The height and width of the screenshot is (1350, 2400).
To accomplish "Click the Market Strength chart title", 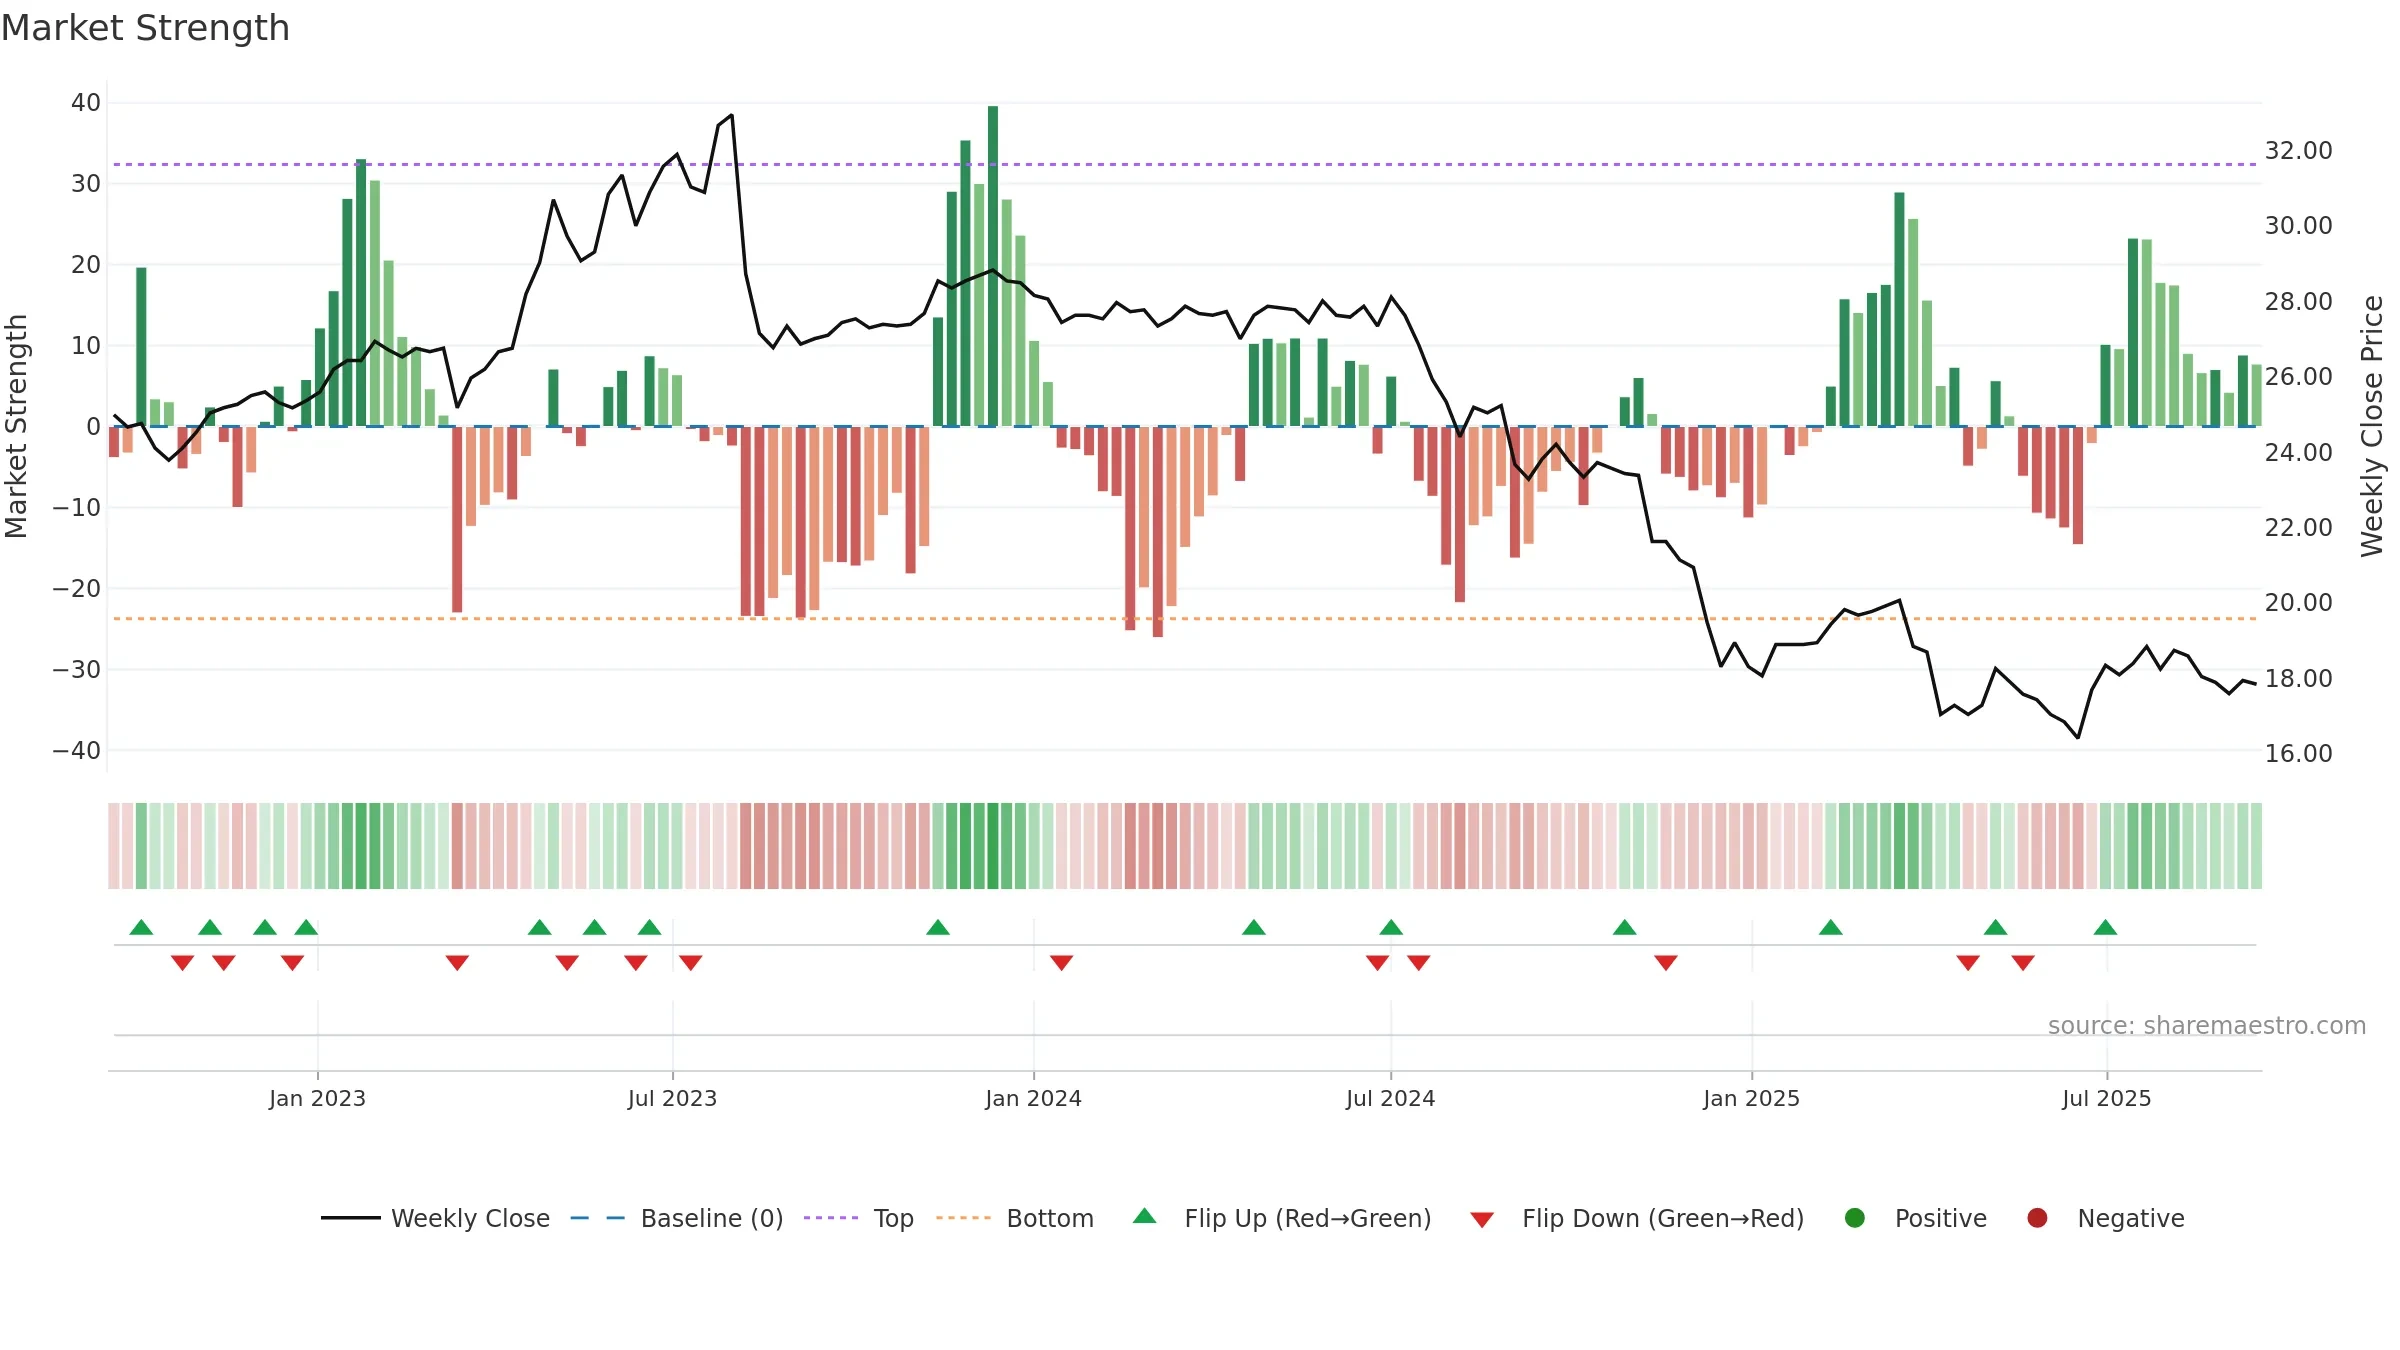I will pos(145,28).
